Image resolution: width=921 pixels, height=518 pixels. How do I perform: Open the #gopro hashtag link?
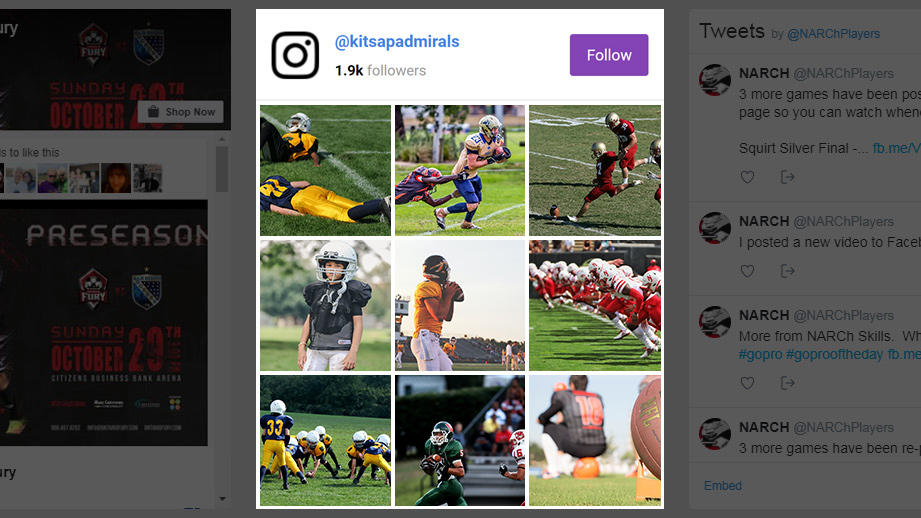point(760,354)
